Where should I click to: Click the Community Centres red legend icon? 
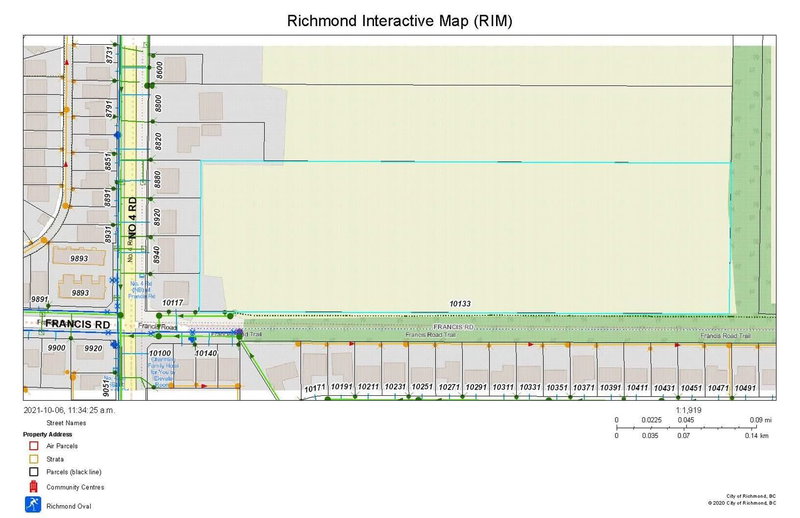pyautogui.click(x=34, y=486)
